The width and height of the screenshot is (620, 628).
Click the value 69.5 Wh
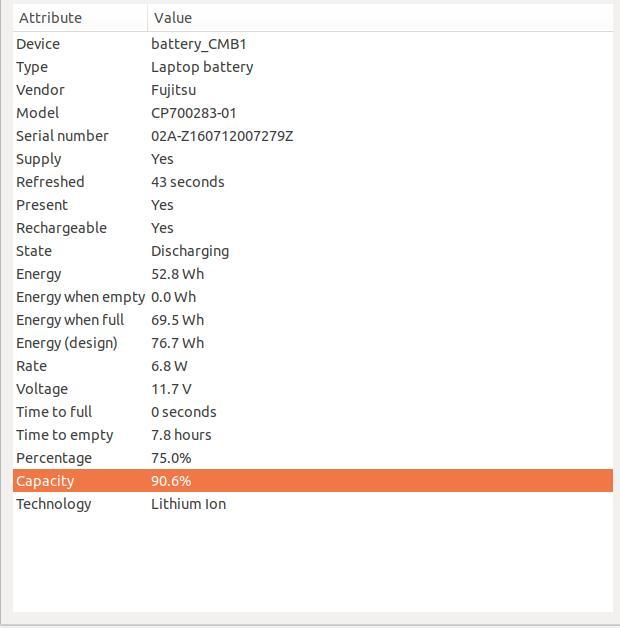pyautogui.click(x=177, y=320)
